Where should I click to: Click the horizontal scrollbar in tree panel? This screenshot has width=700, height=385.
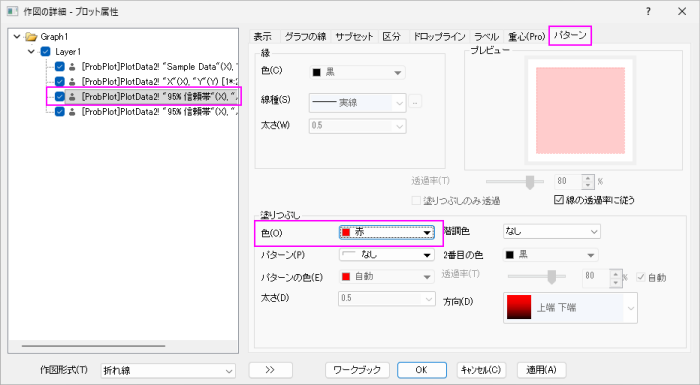pos(94,346)
